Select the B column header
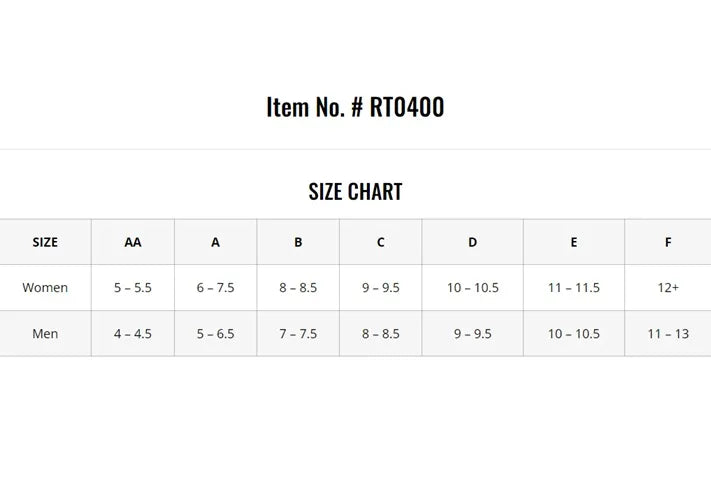 tap(298, 242)
